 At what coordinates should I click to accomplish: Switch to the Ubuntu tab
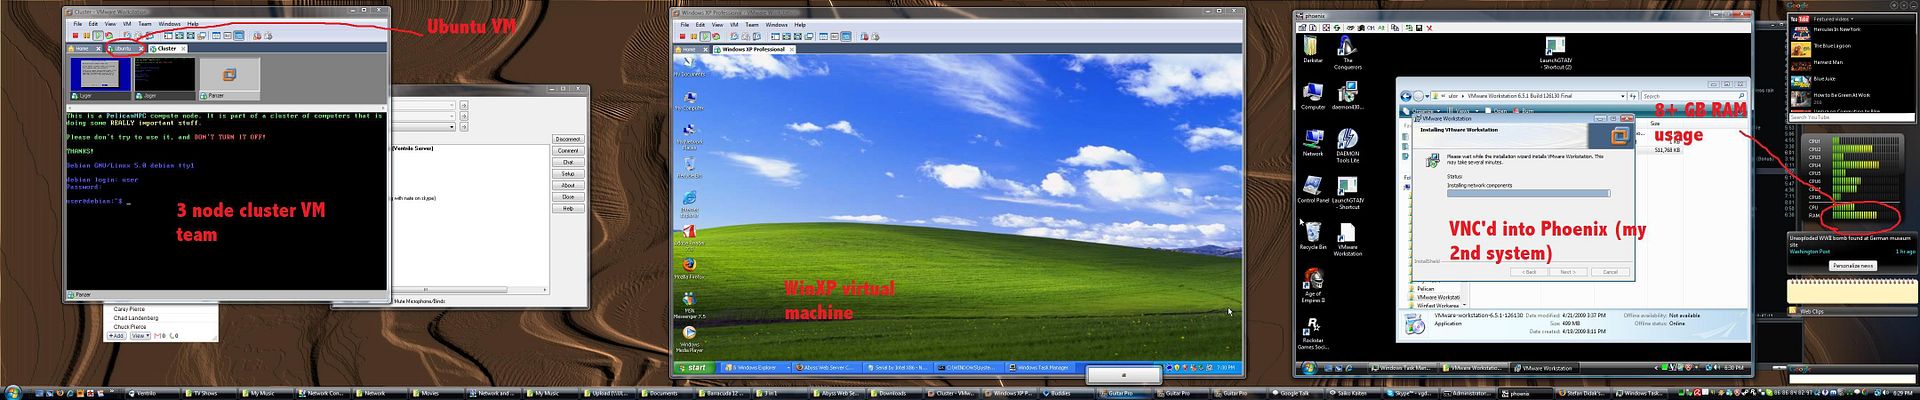[x=121, y=48]
